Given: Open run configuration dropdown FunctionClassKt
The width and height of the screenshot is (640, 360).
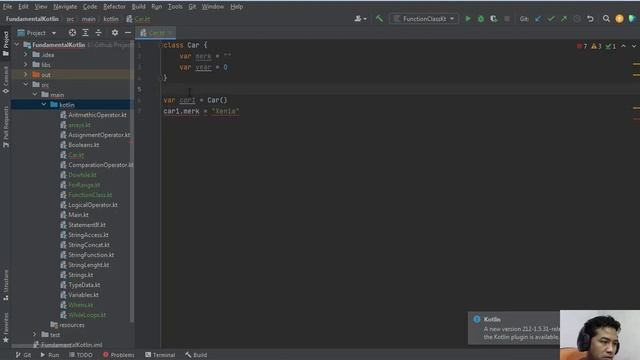Looking at the screenshot, I should click(x=424, y=19).
